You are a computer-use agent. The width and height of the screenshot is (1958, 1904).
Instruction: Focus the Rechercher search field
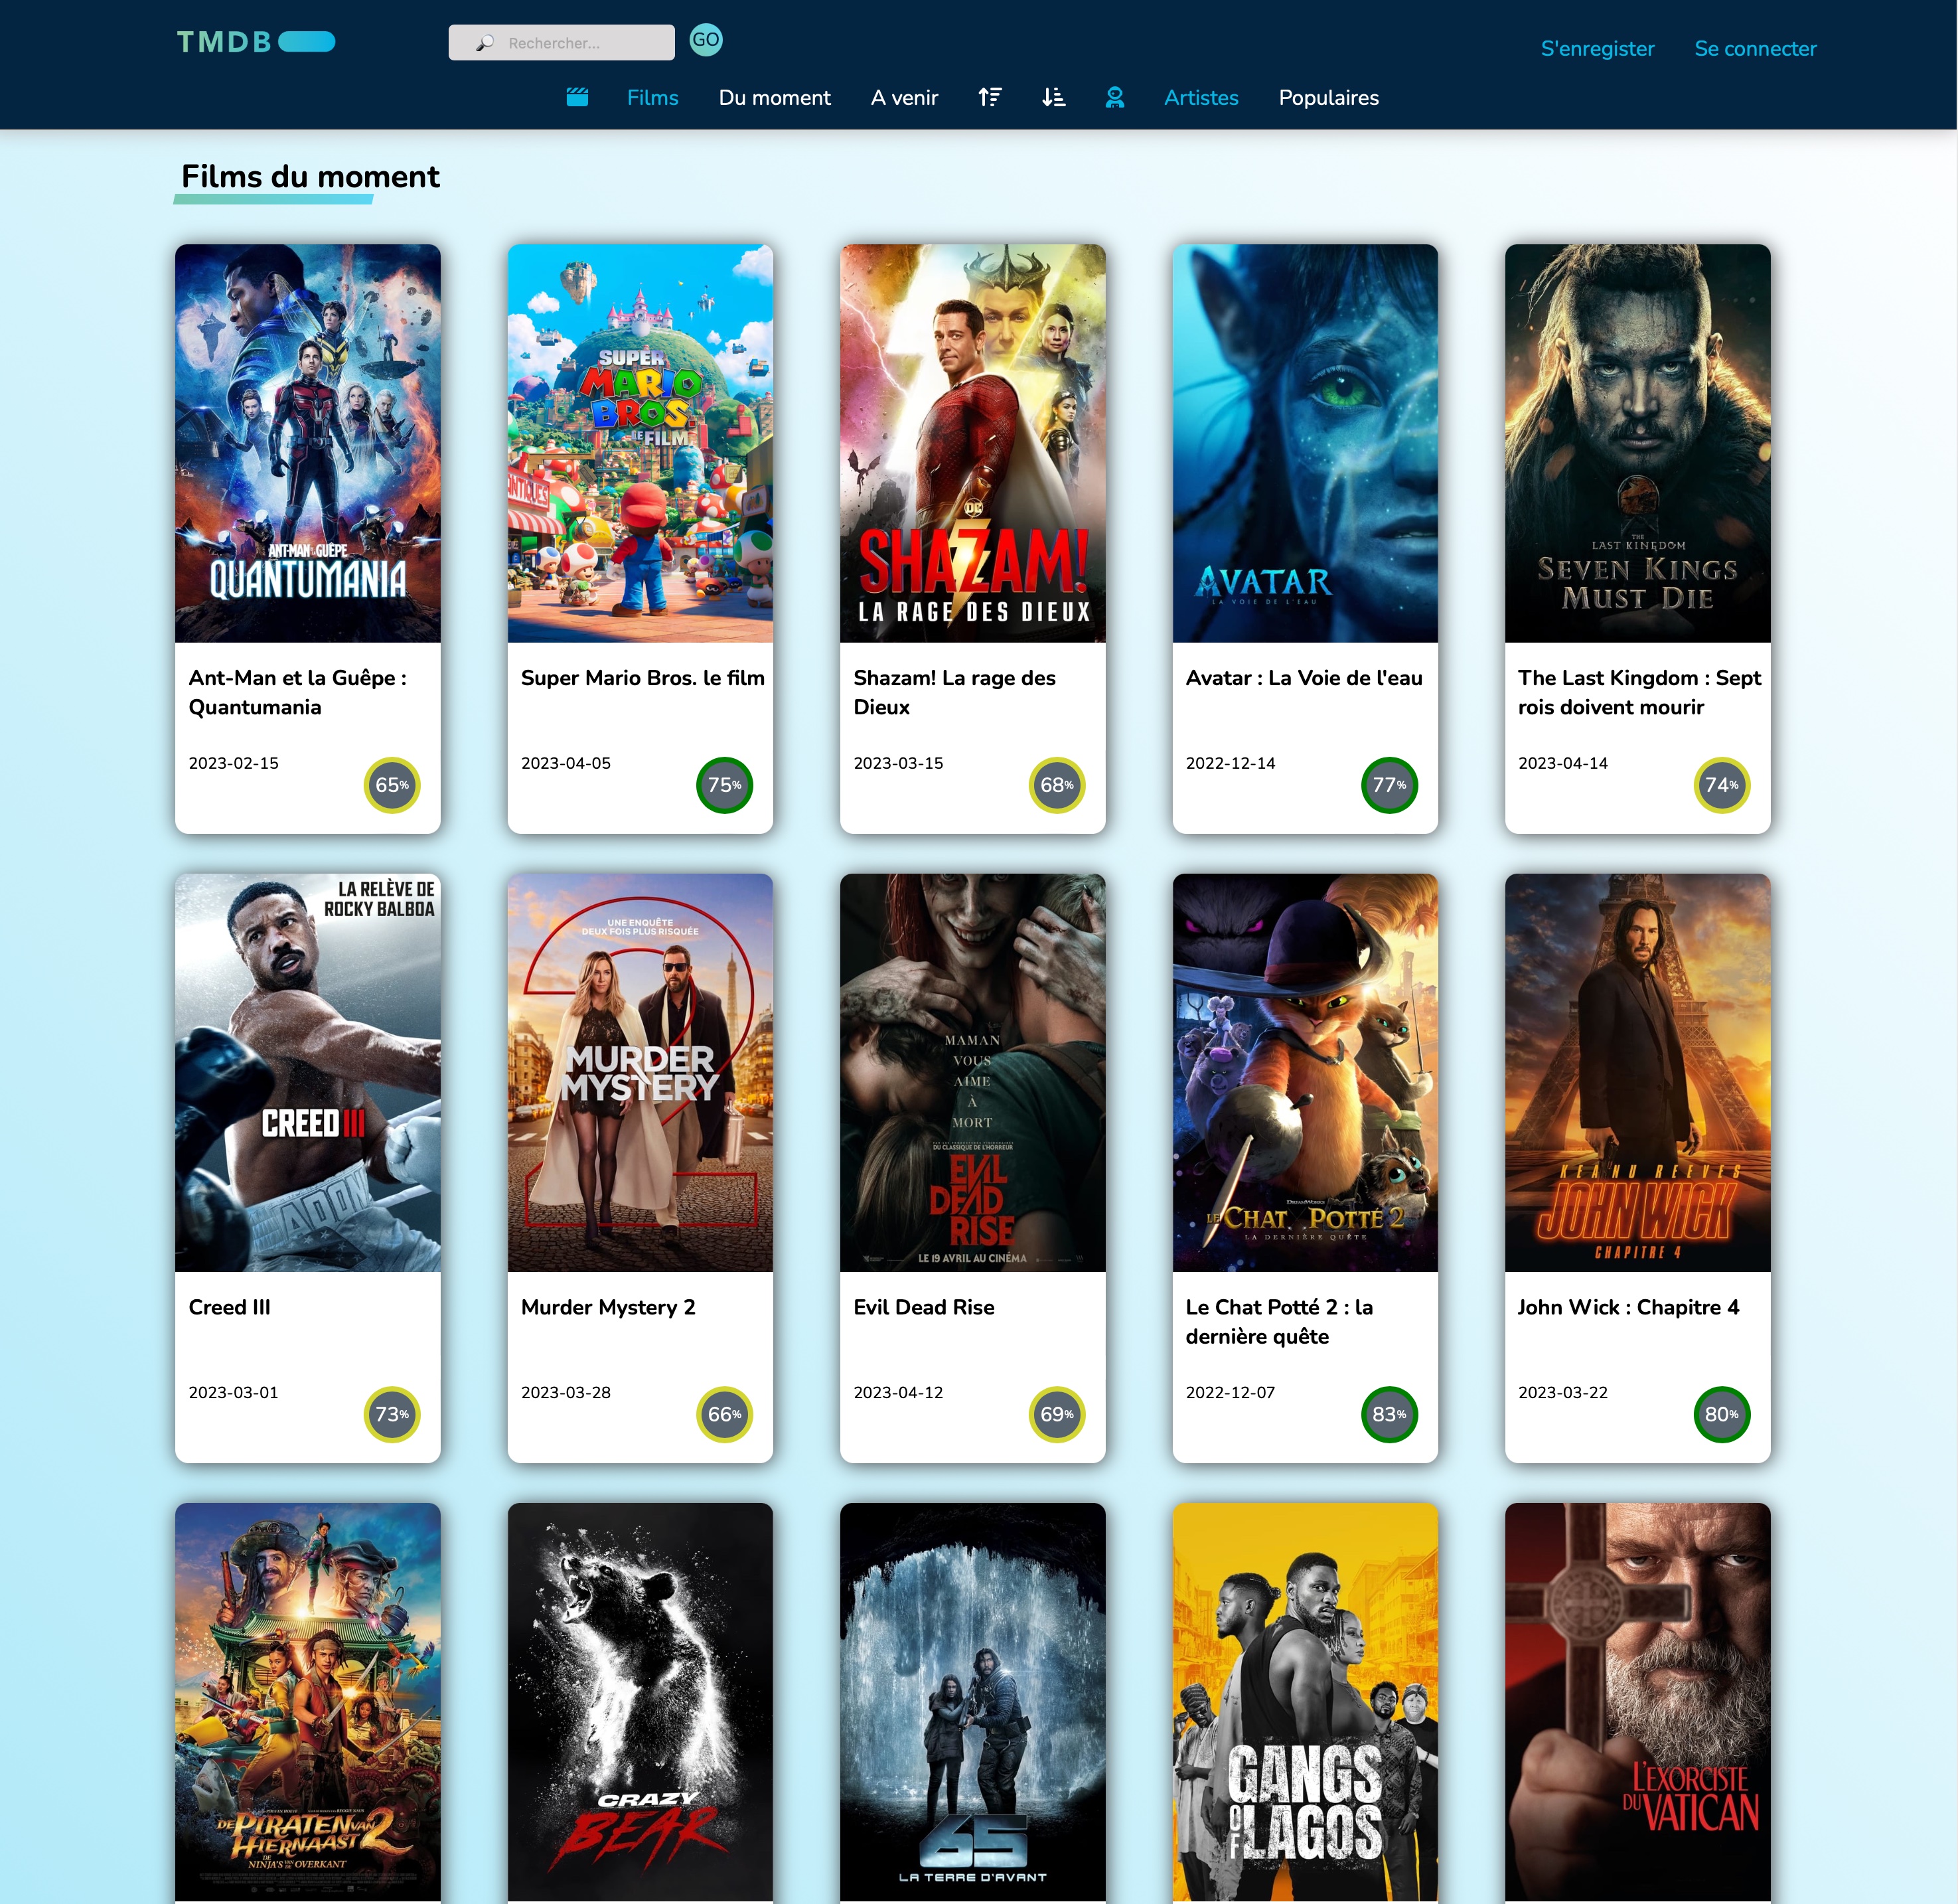[x=580, y=43]
